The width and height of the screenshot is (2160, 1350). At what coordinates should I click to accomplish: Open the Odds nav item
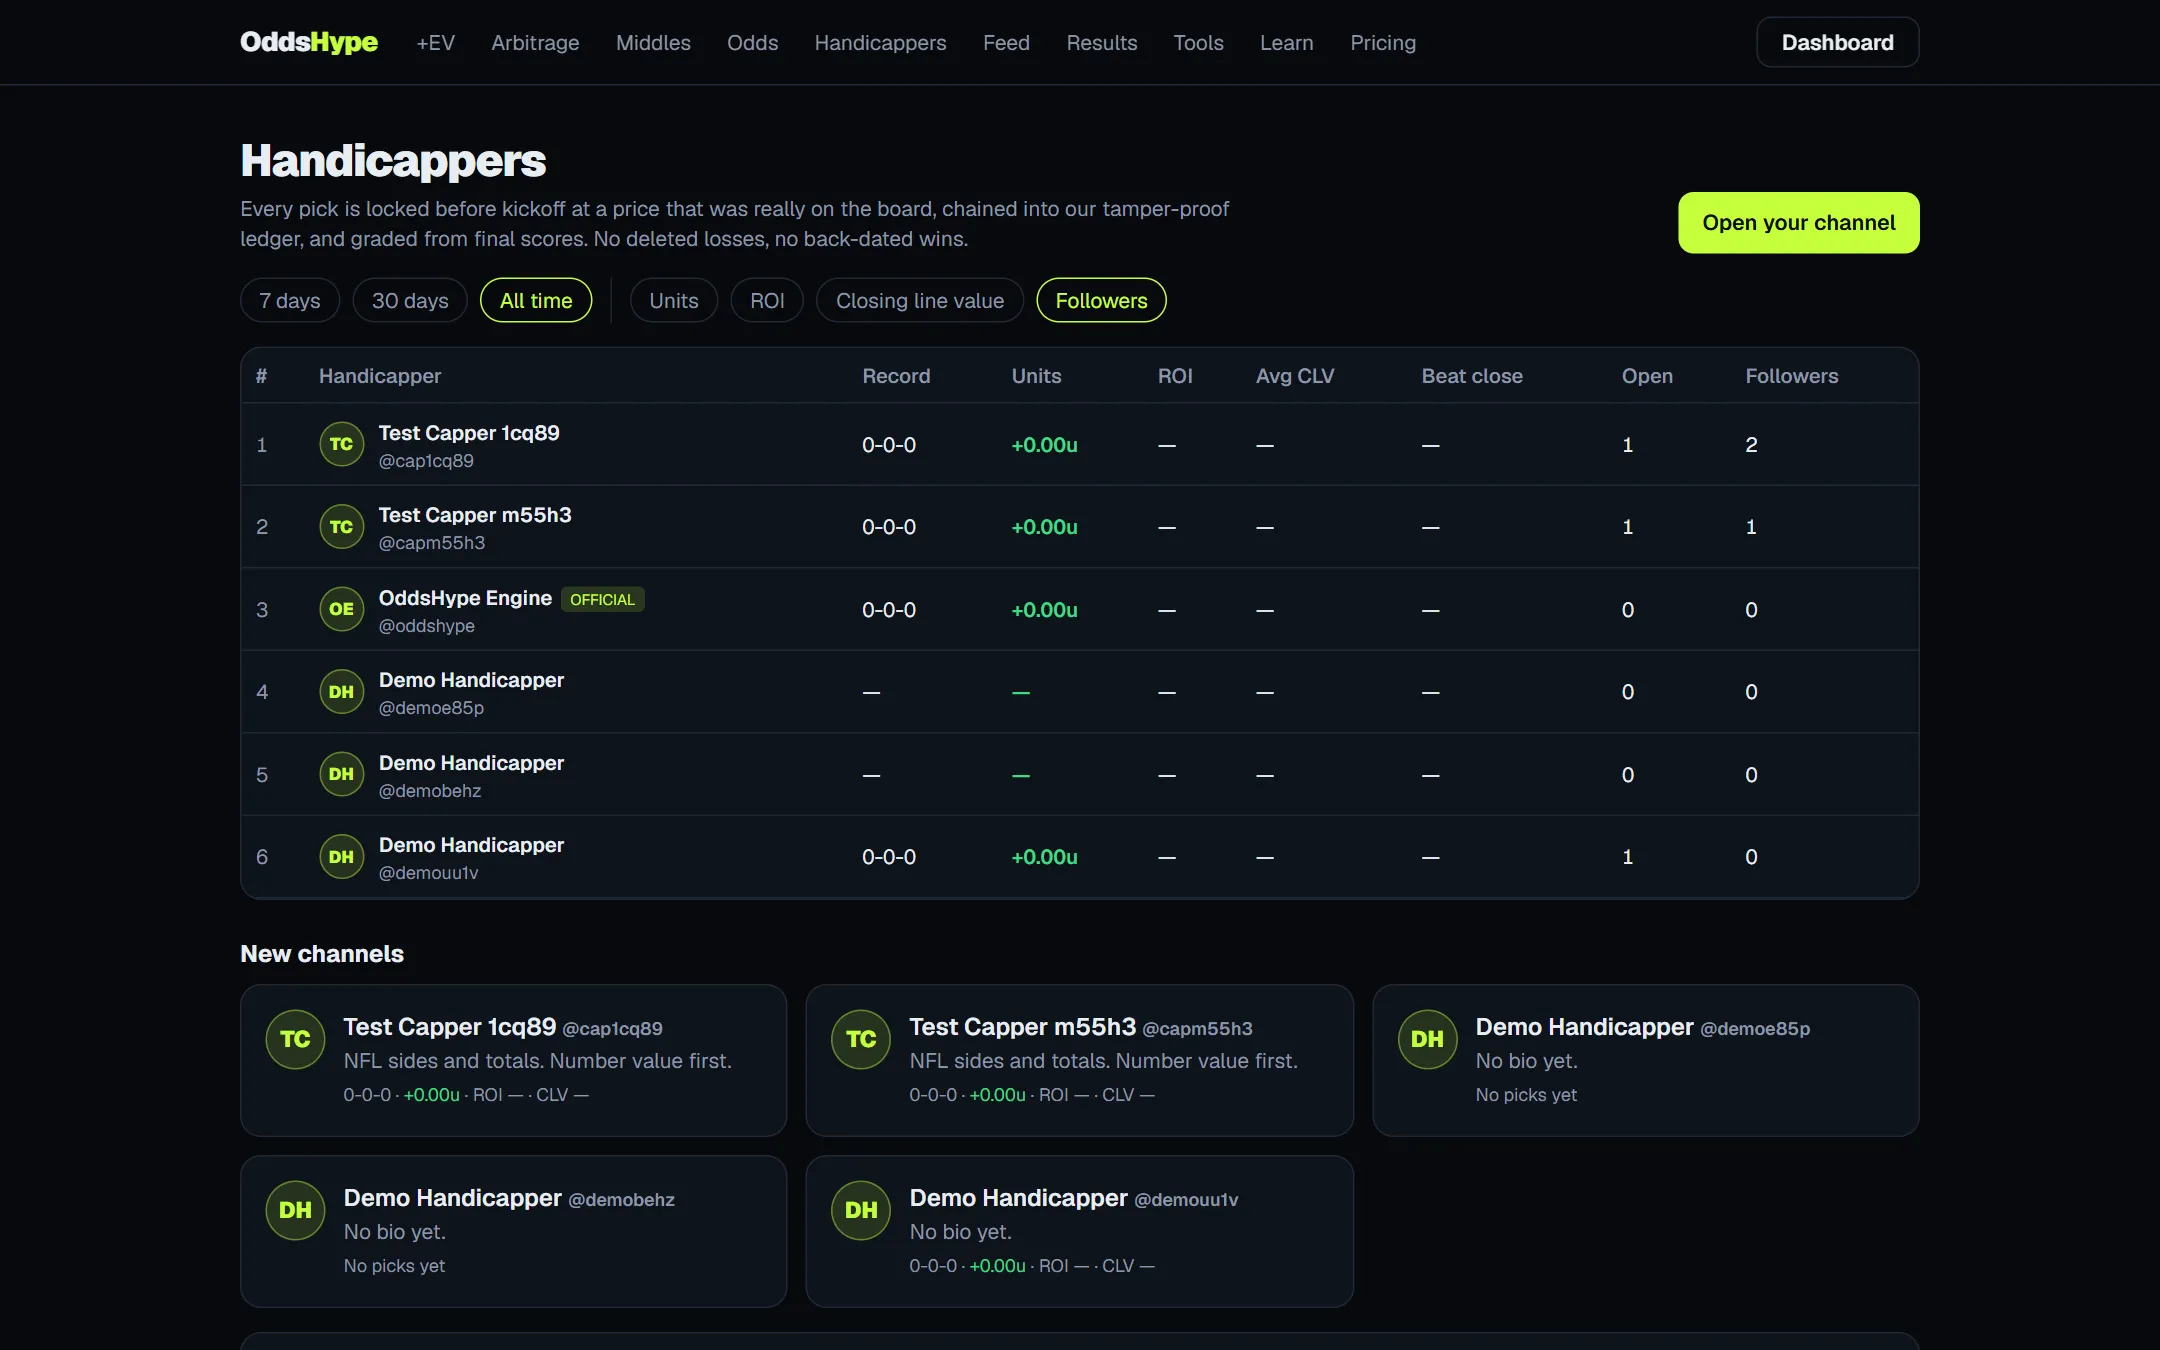point(752,42)
